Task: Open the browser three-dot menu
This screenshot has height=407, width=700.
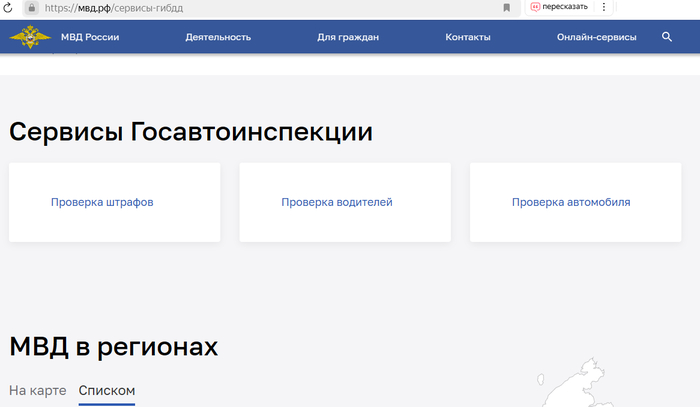Action: 604,7
